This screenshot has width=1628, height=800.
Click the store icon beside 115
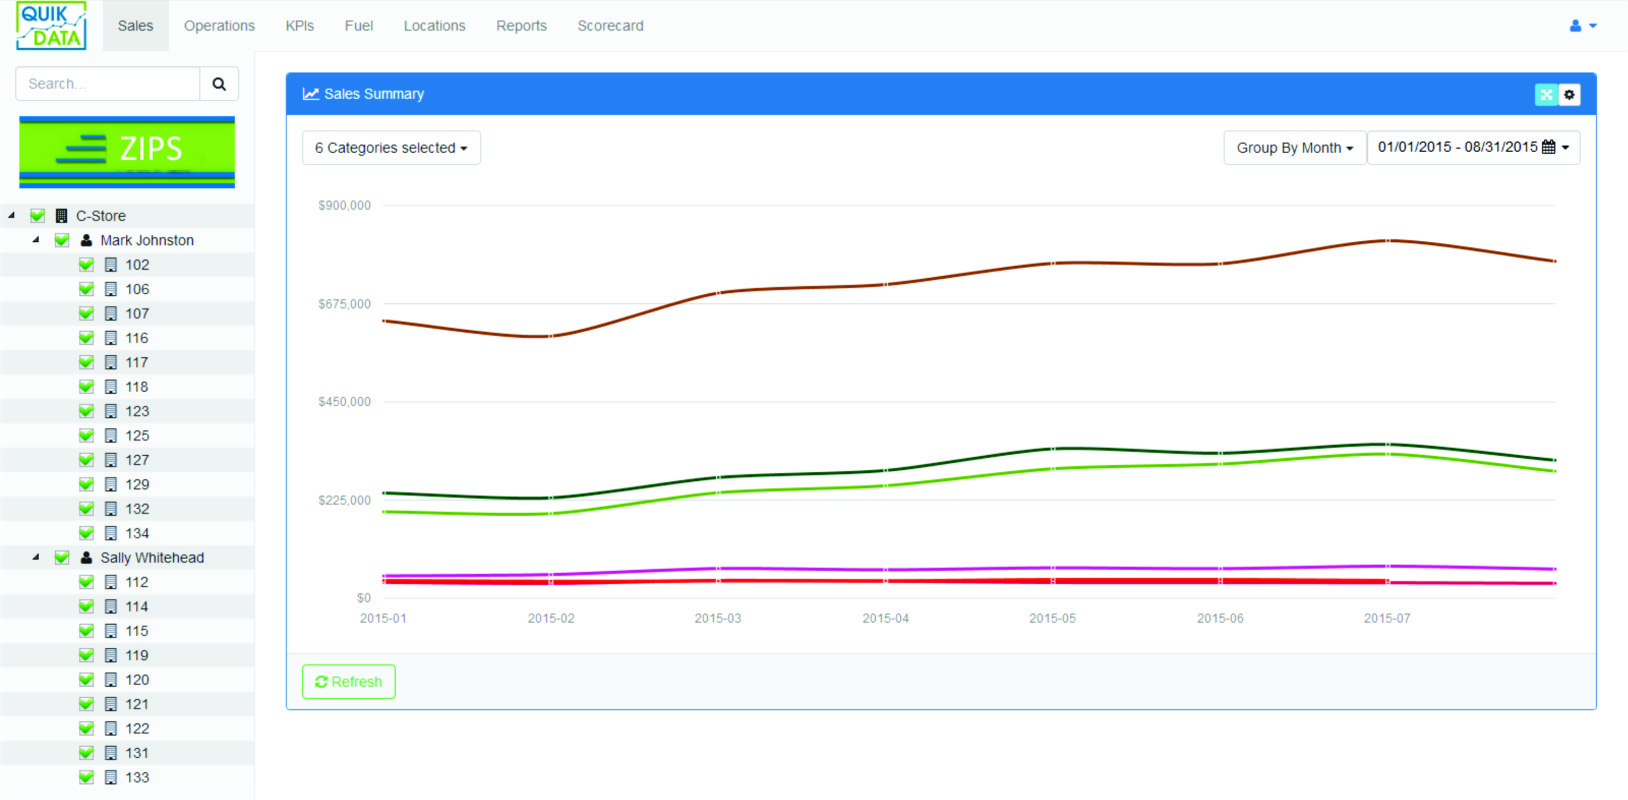pos(111,631)
